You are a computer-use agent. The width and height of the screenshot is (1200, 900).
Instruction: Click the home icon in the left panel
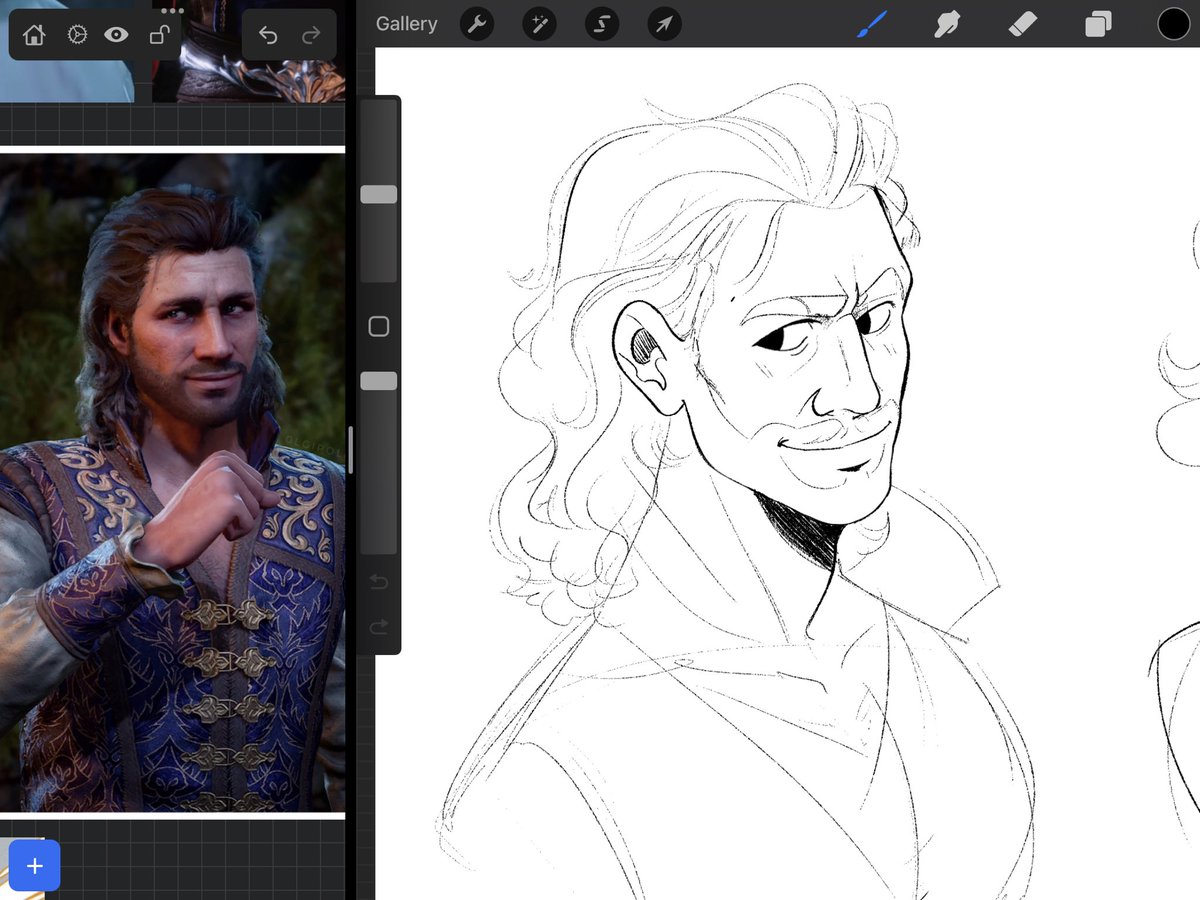point(33,34)
